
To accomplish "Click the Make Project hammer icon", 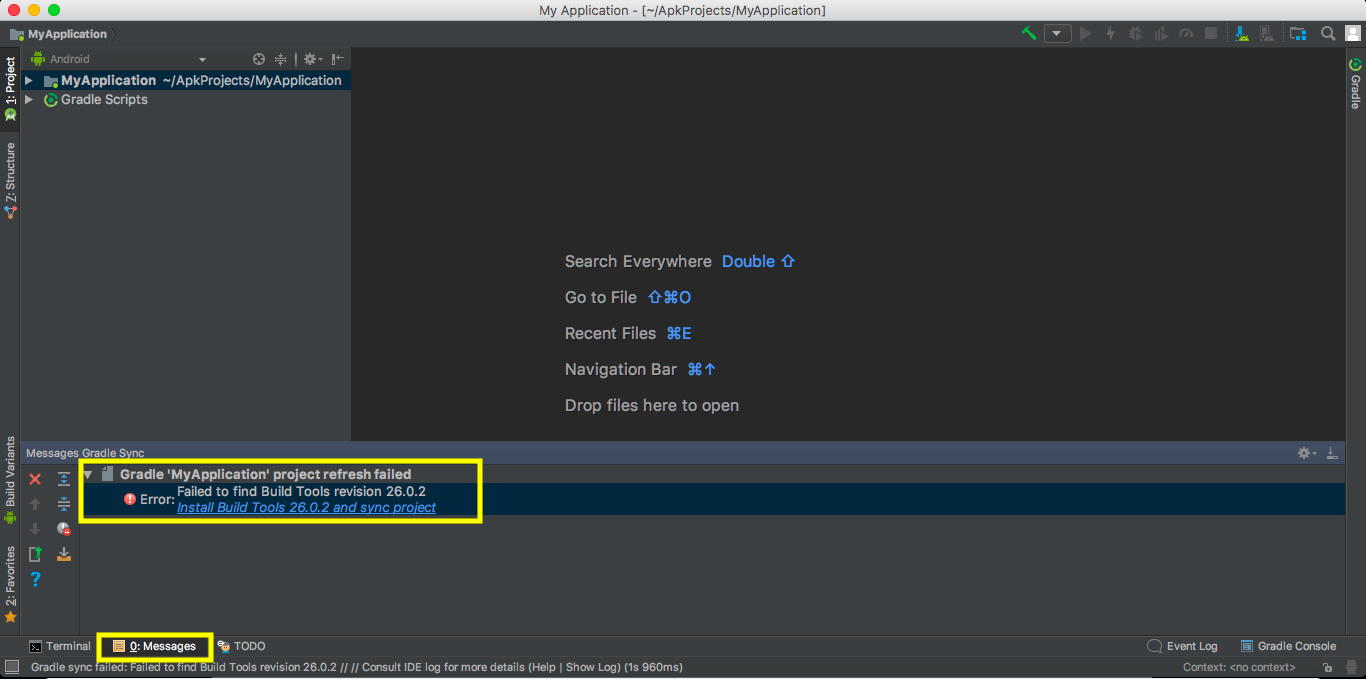I will [x=1028, y=33].
